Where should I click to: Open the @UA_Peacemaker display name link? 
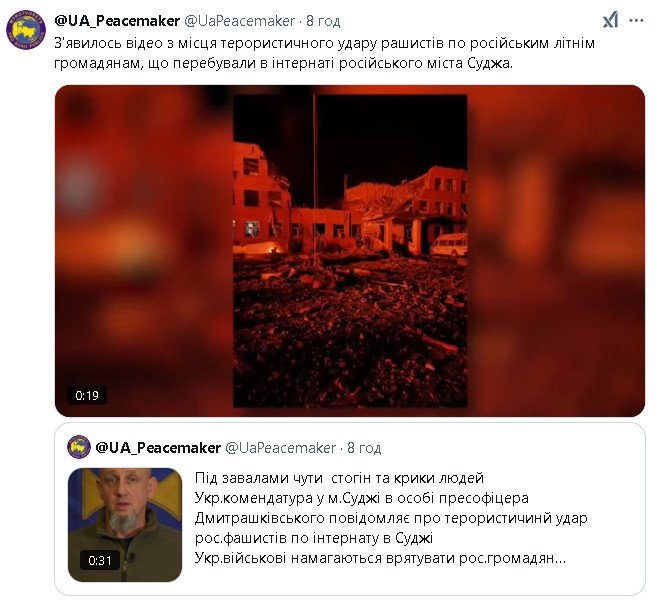click(x=117, y=21)
